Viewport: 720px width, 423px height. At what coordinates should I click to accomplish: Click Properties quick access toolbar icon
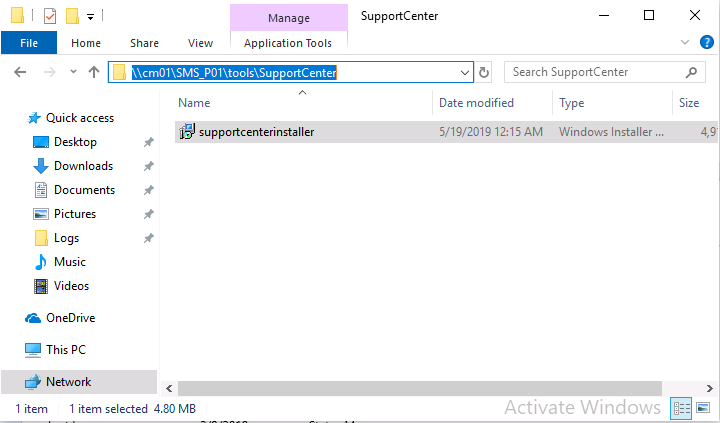point(50,16)
